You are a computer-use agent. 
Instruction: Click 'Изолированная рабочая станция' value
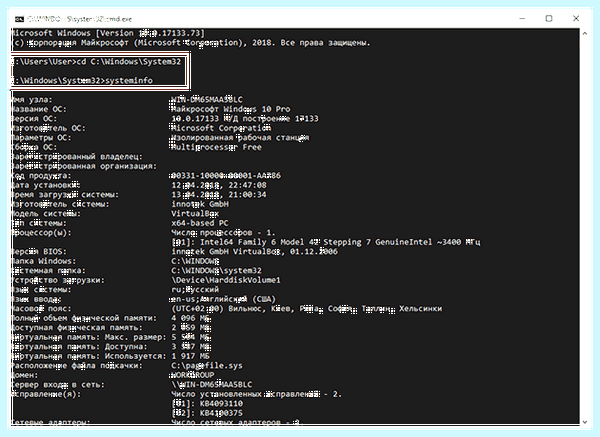coord(240,137)
